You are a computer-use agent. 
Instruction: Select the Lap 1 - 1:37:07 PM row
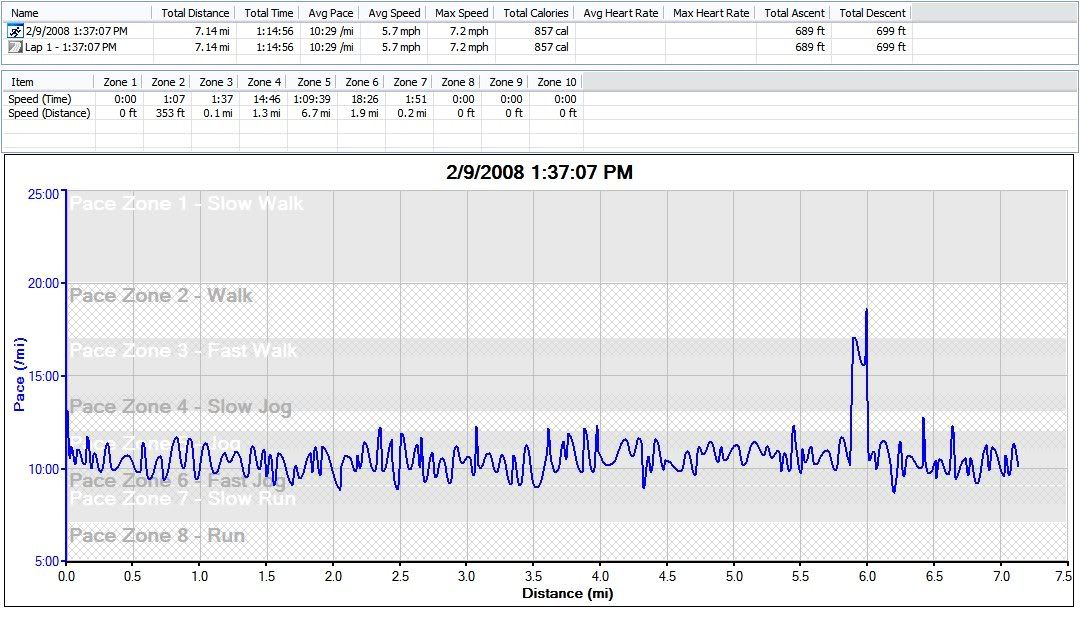70,47
